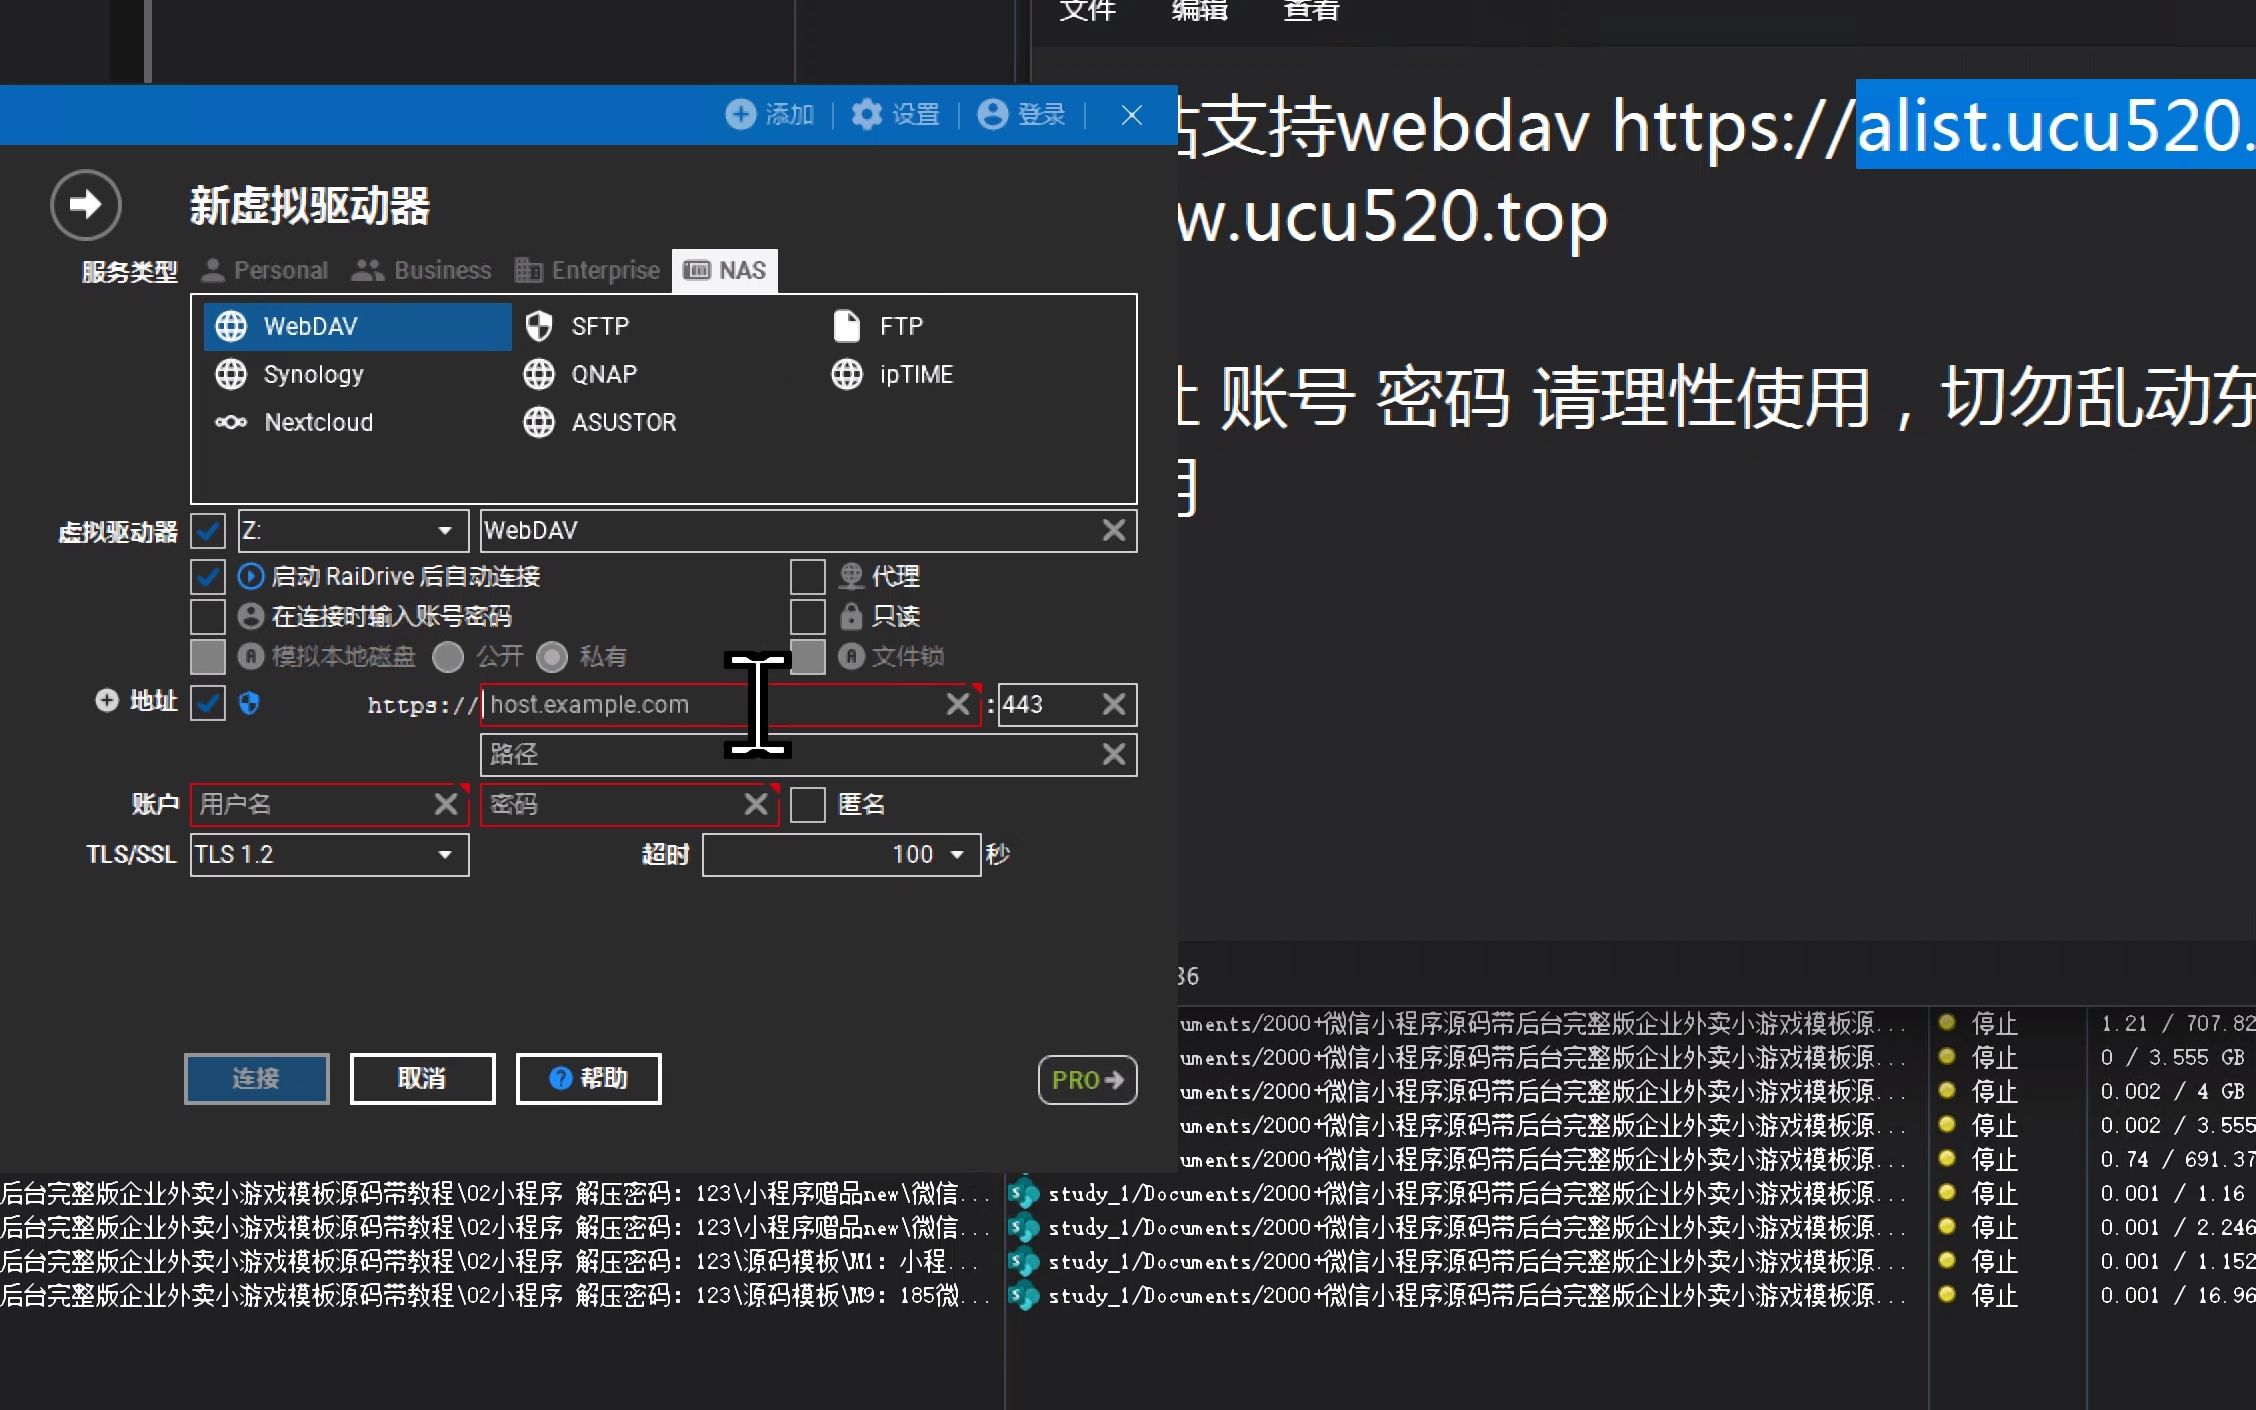The image size is (2256, 1410).
Task: Open the 文件 menu in the right window
Action: click(1086, 12)
